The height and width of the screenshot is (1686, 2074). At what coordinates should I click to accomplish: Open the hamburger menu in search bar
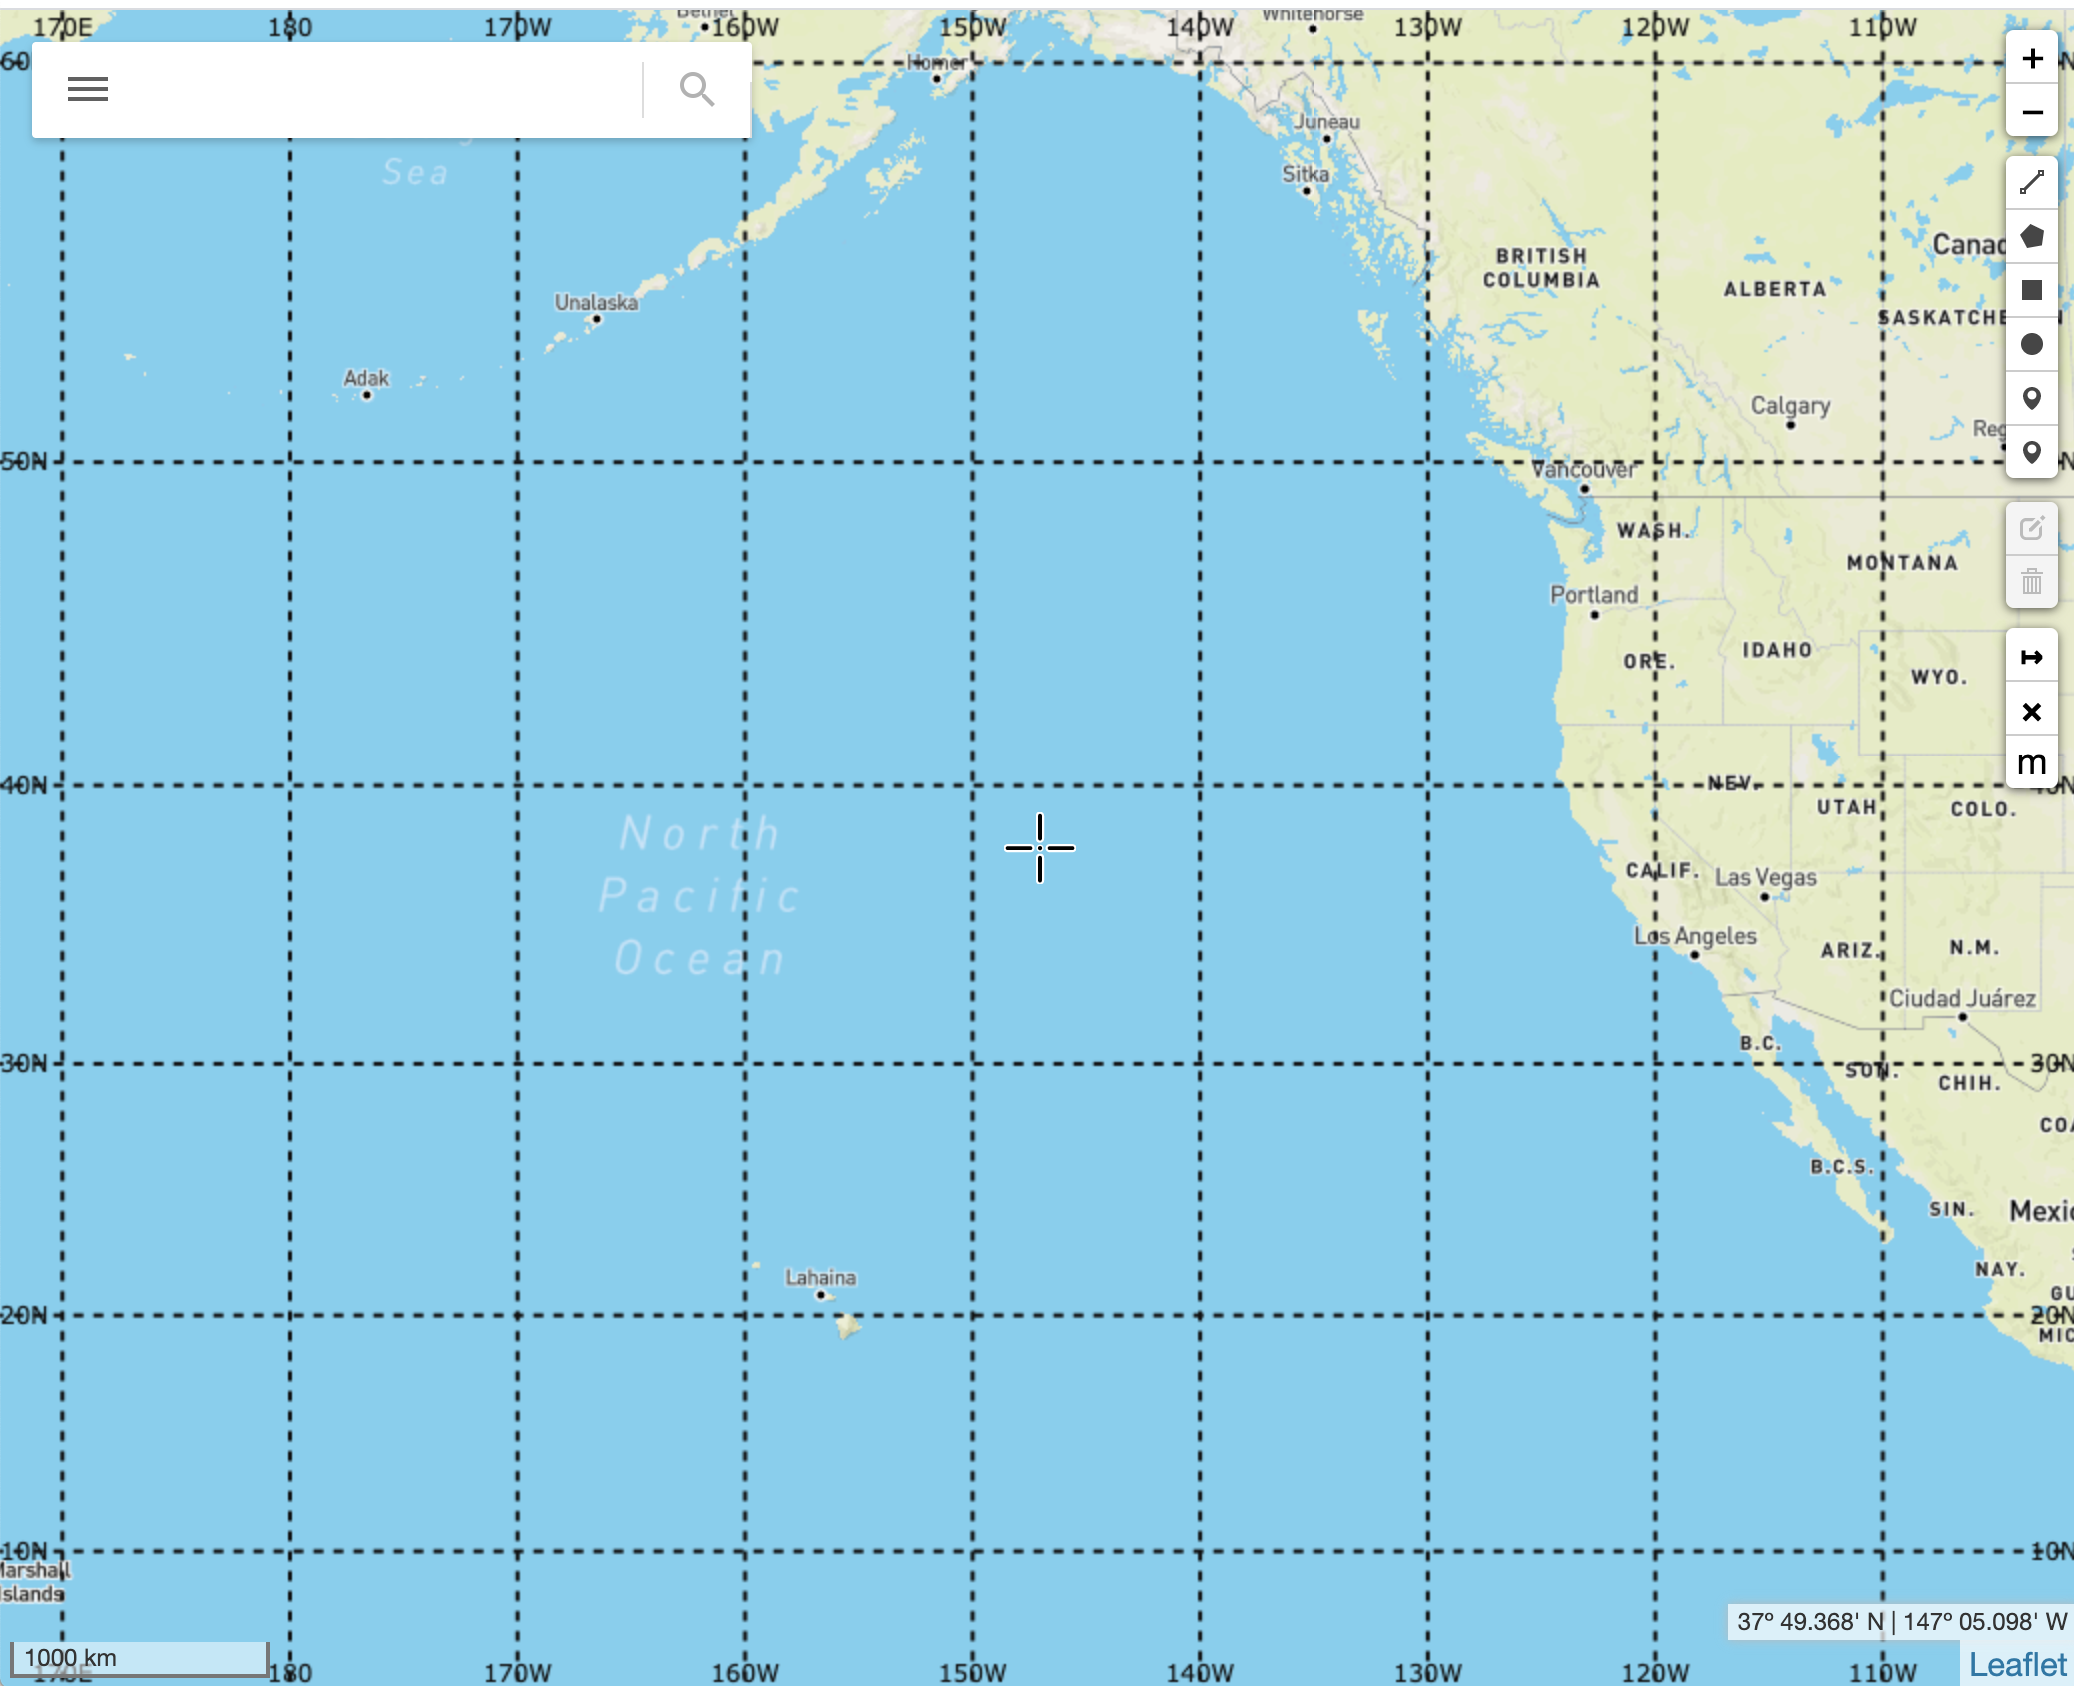tap(88, 89)
